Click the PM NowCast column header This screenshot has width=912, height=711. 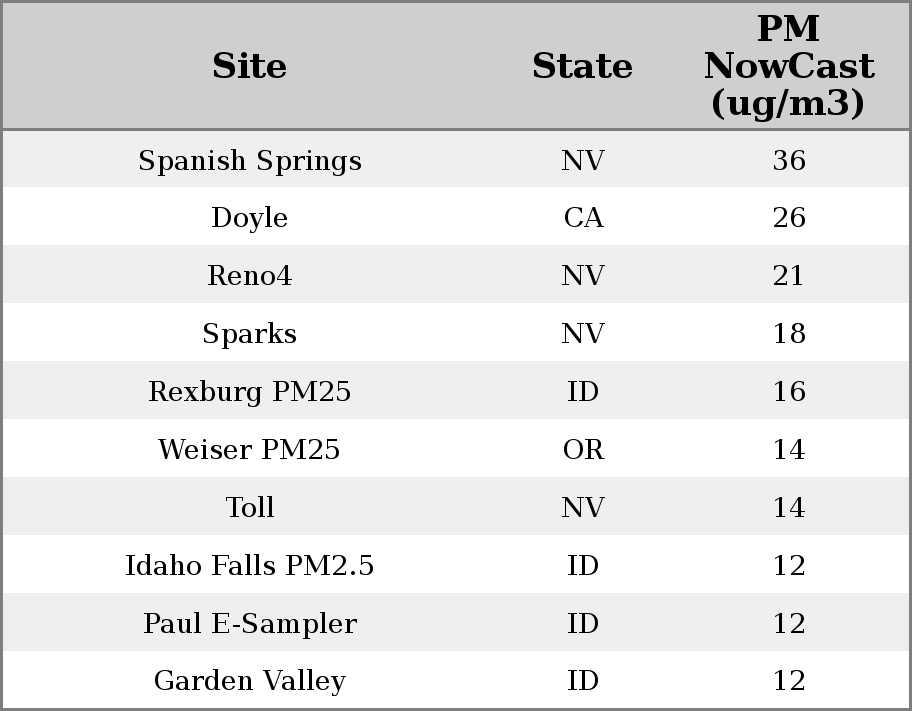click(788, 66)
